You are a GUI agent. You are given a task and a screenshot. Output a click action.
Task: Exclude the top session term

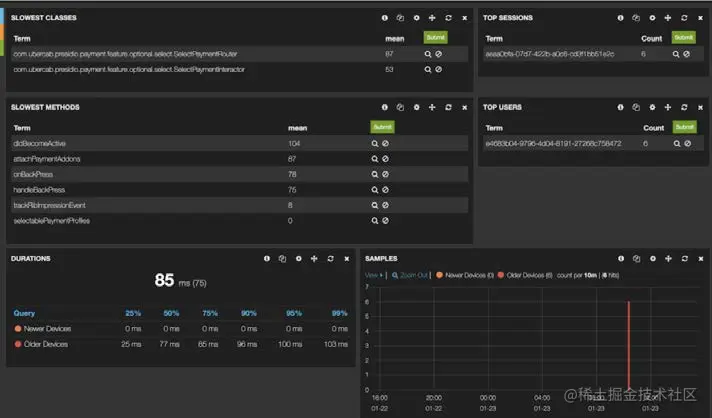click(686, 54)
